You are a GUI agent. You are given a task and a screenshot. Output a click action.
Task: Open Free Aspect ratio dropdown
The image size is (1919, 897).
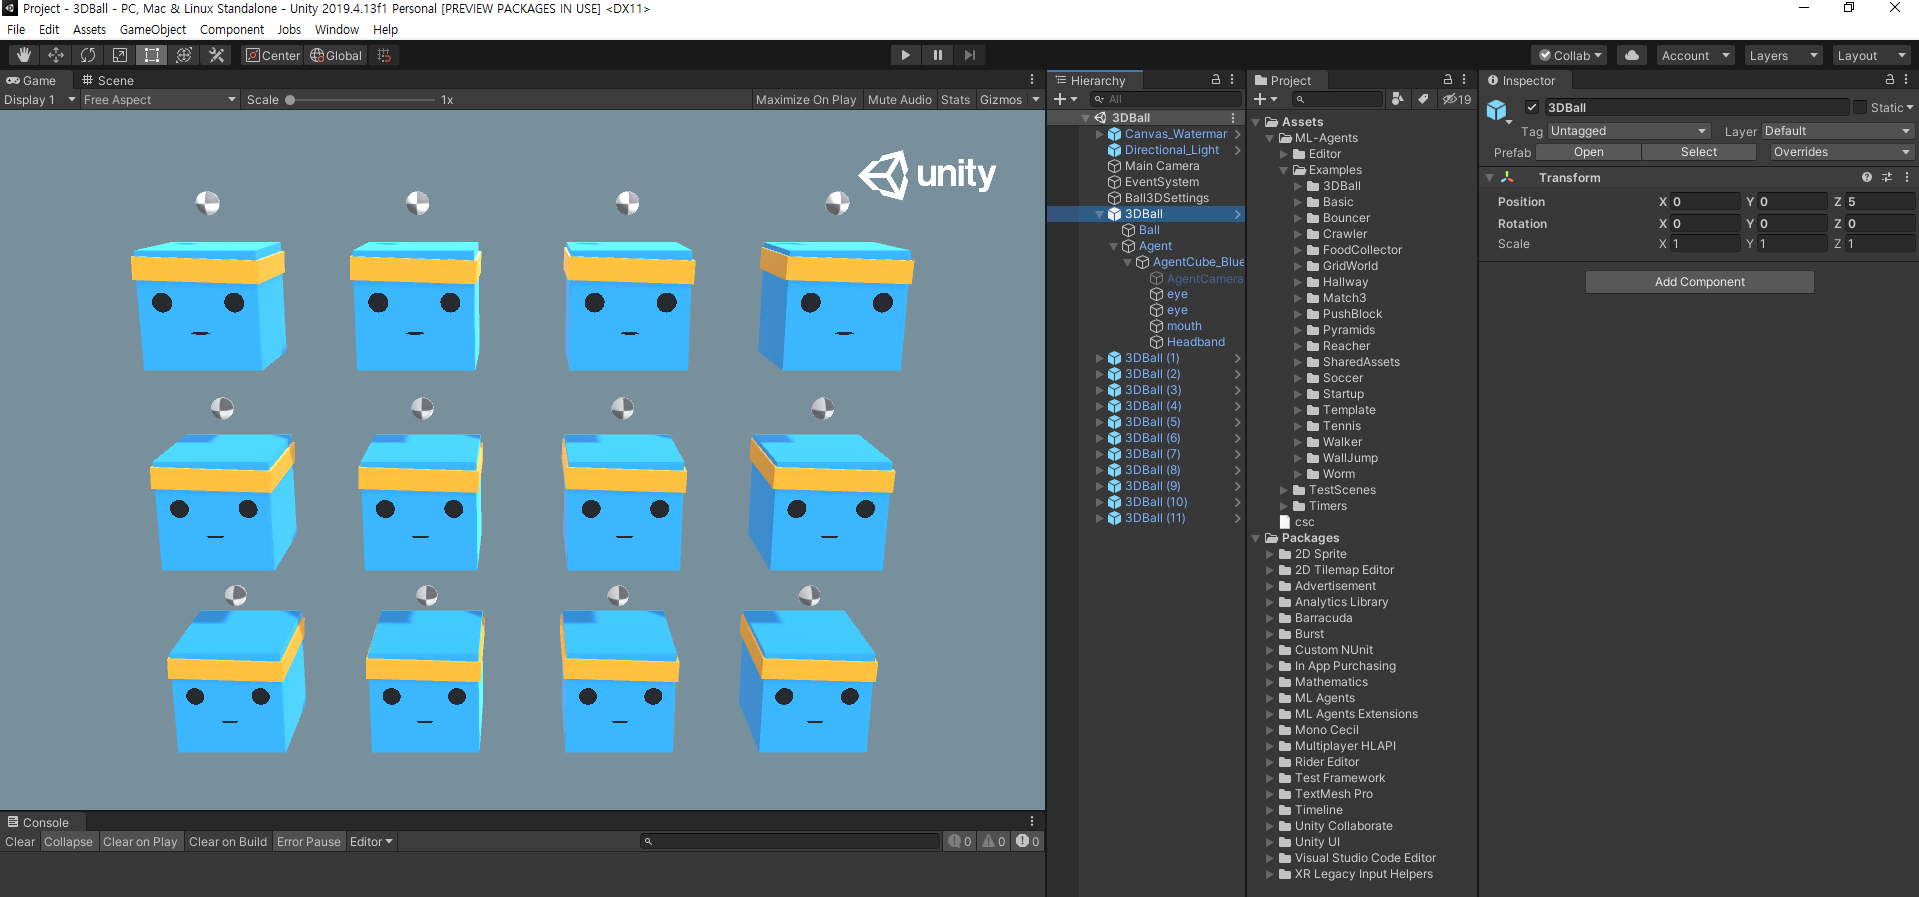tap(160, 99)
